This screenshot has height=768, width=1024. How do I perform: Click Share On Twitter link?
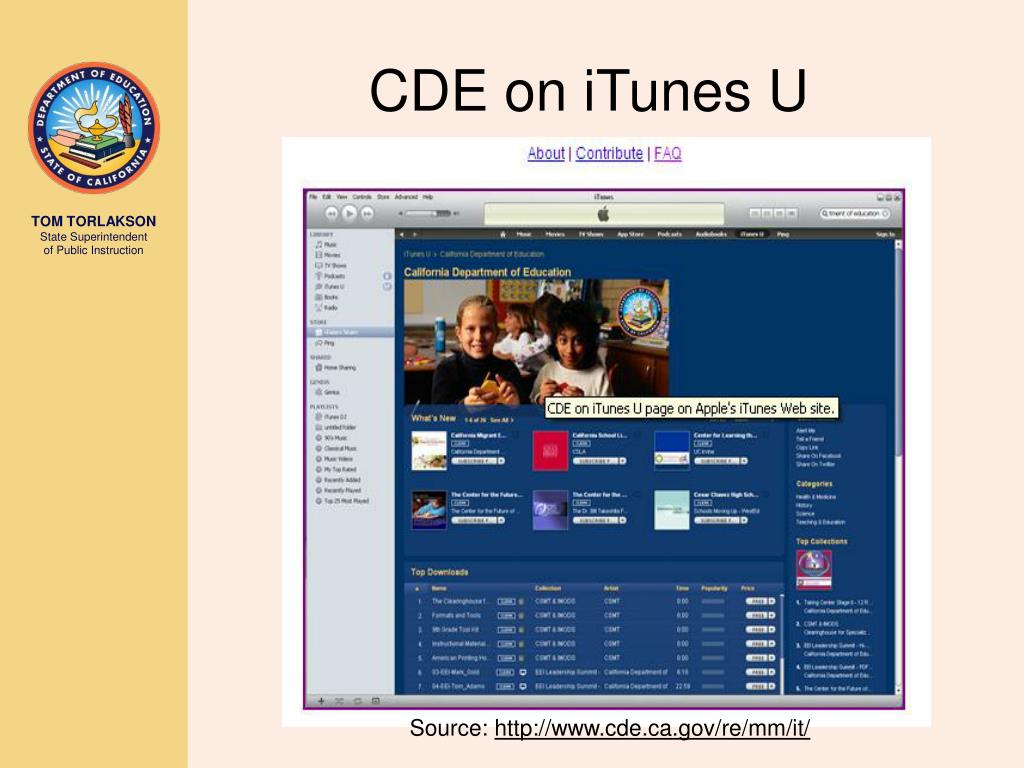[x=815, y=464]
